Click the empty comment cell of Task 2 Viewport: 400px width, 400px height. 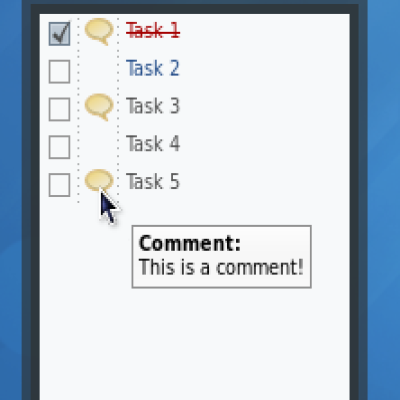(99, 69)
